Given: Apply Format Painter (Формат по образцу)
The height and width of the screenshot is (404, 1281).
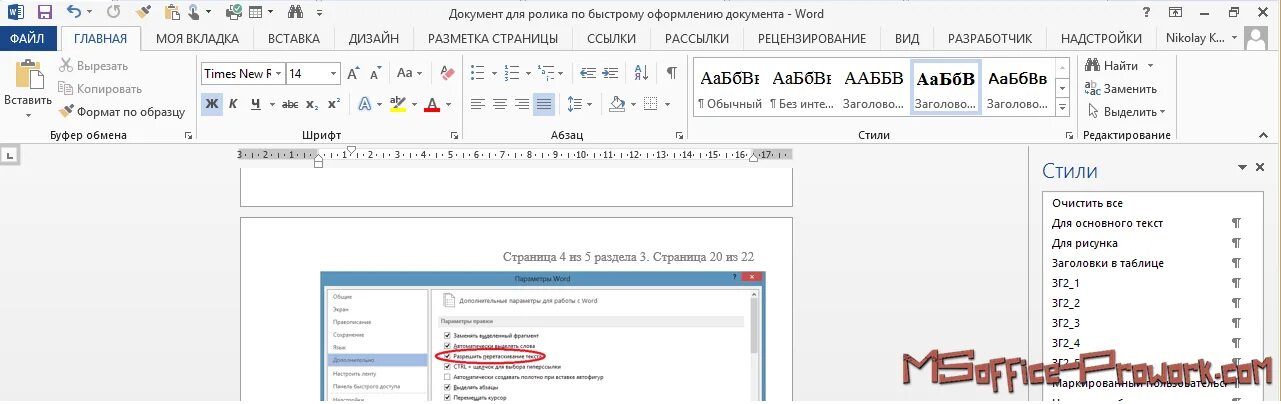Looking at the screenshot, I should coord(122,111).
